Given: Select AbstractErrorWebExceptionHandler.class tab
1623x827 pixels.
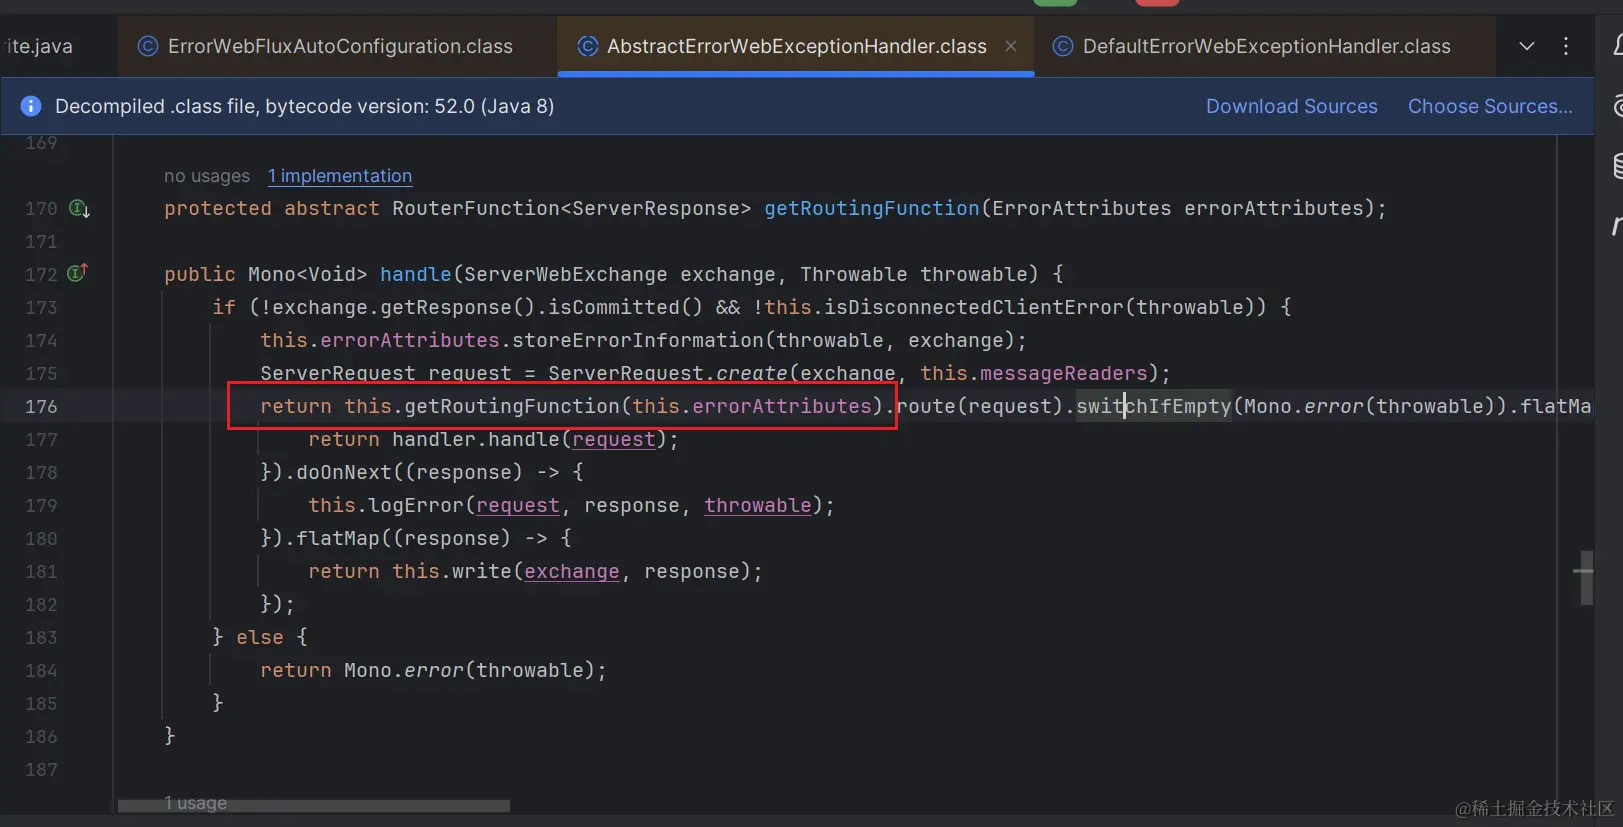Looking at the screenshot, I should click(x=796, y=46).
